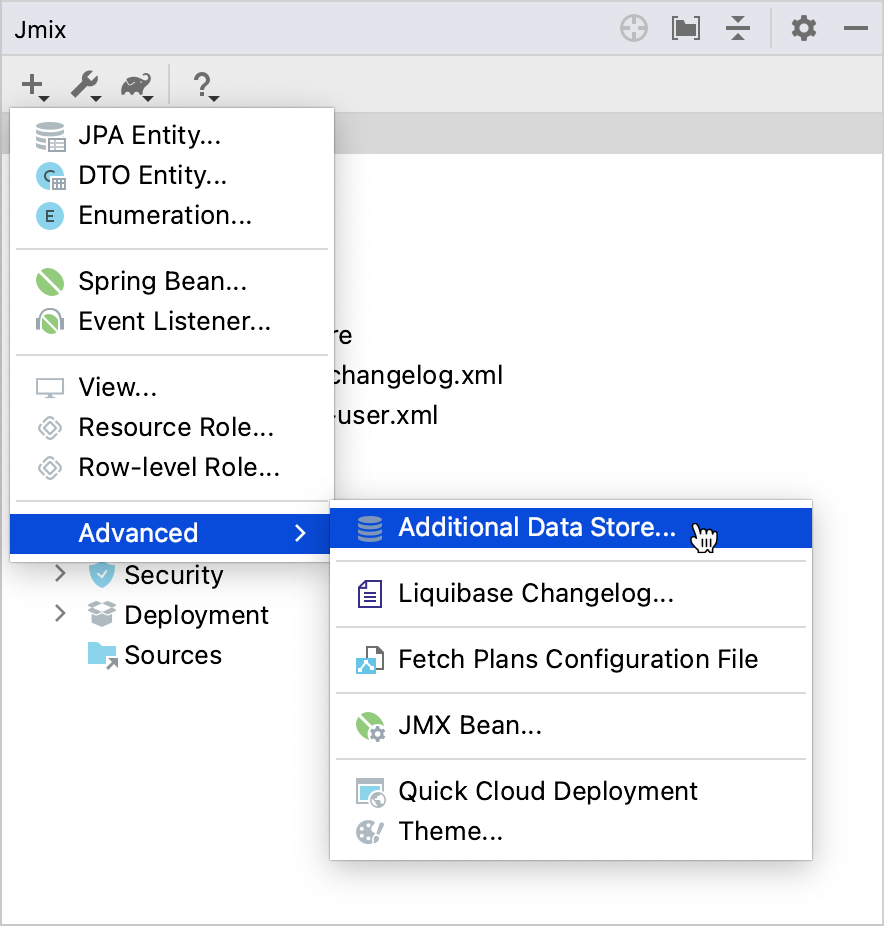This screenshot has height=926, width=884.
Task: Click the Row-level Role diamond icon
Action: point(50,468)
